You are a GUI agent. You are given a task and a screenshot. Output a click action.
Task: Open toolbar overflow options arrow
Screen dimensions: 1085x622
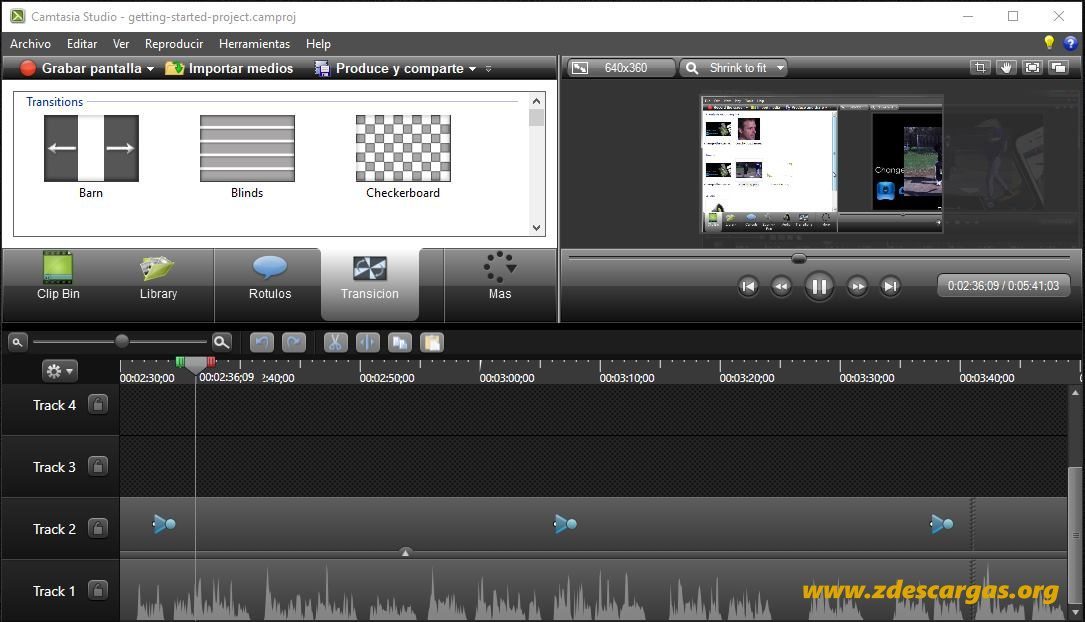(489, 69)
